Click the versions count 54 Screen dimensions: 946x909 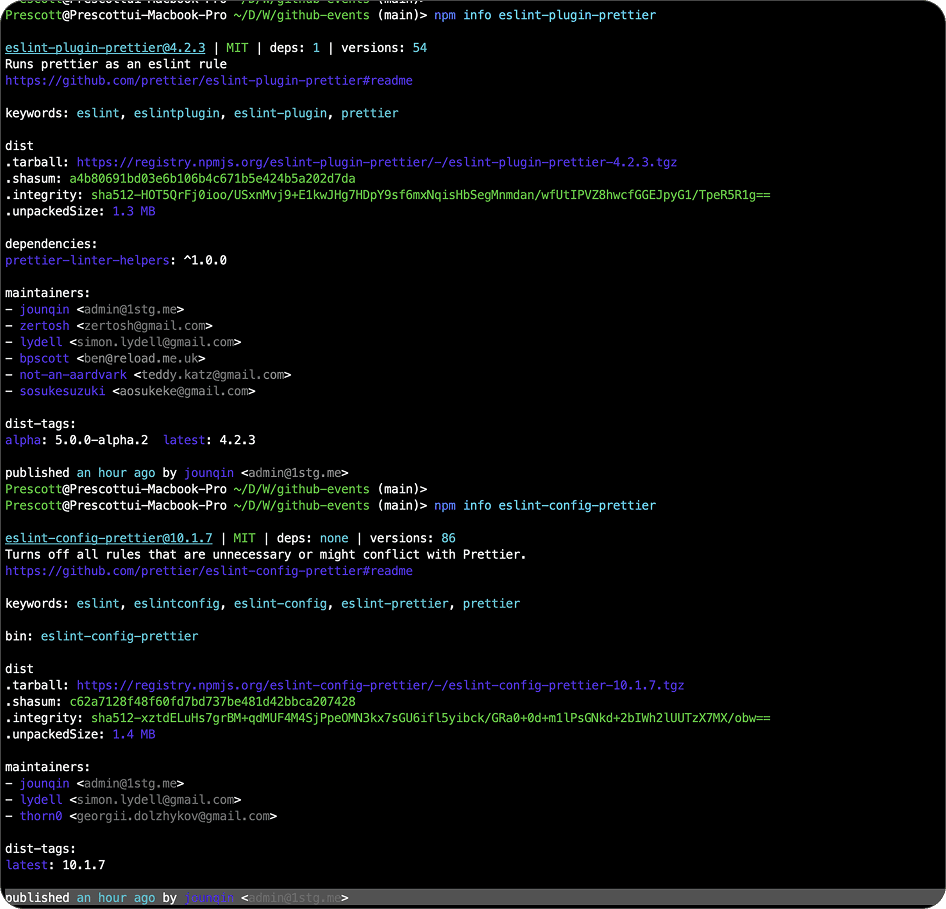(420, 48)
